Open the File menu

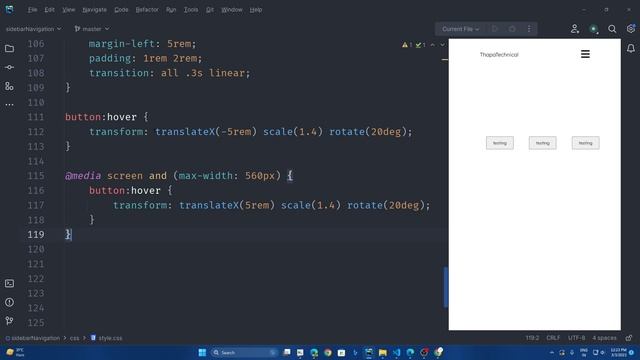[32, 9]
